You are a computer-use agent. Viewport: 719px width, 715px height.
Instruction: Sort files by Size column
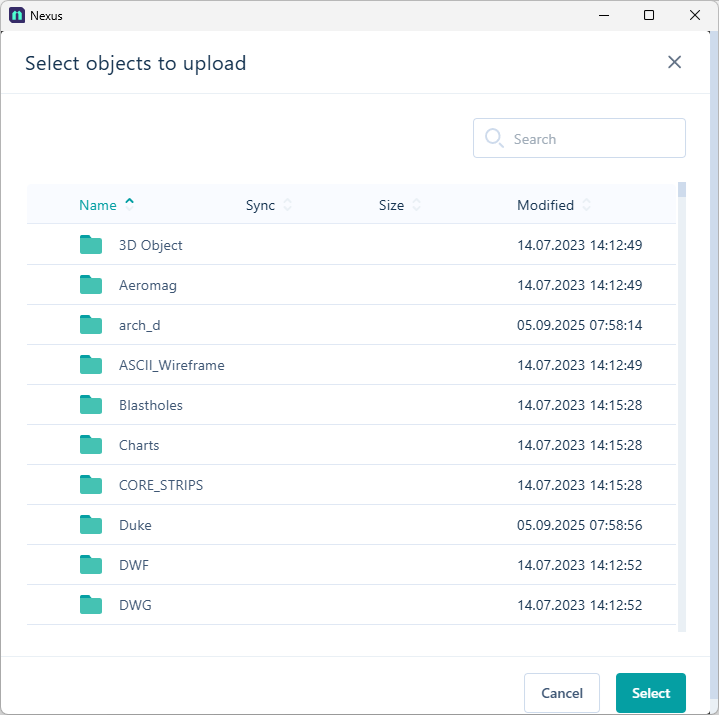416,205
